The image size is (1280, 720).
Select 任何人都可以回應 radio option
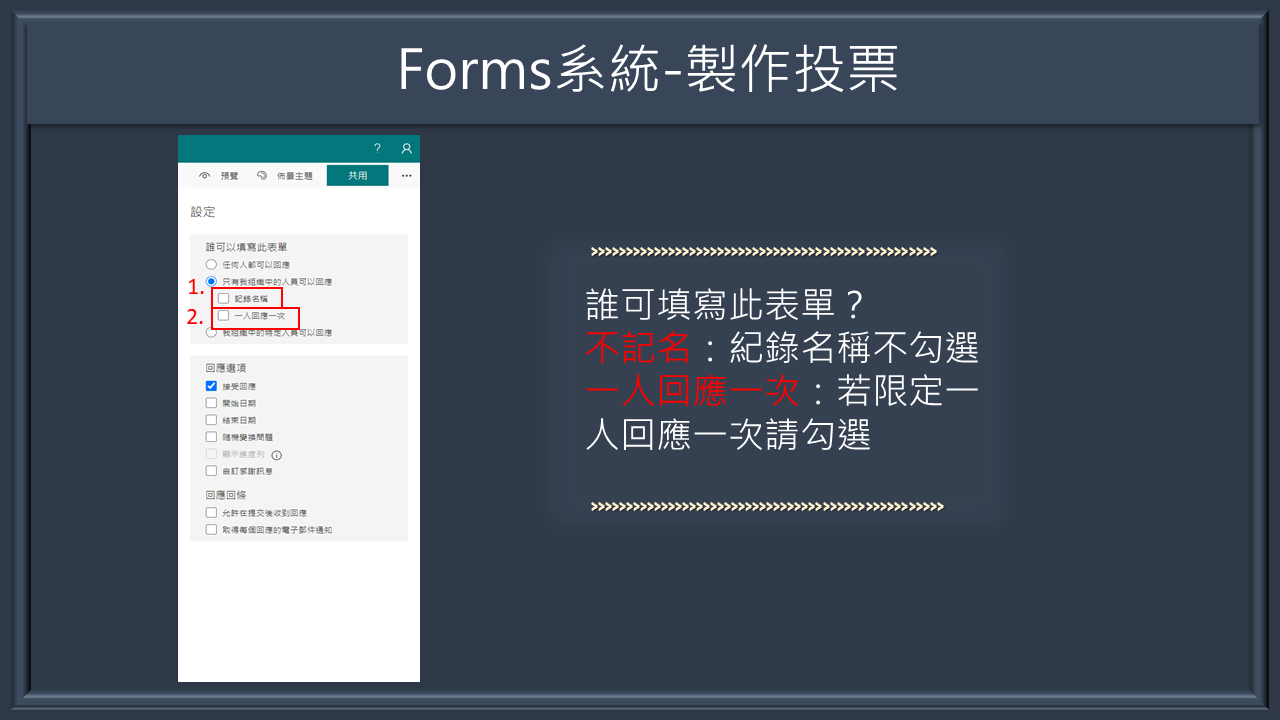211,265
